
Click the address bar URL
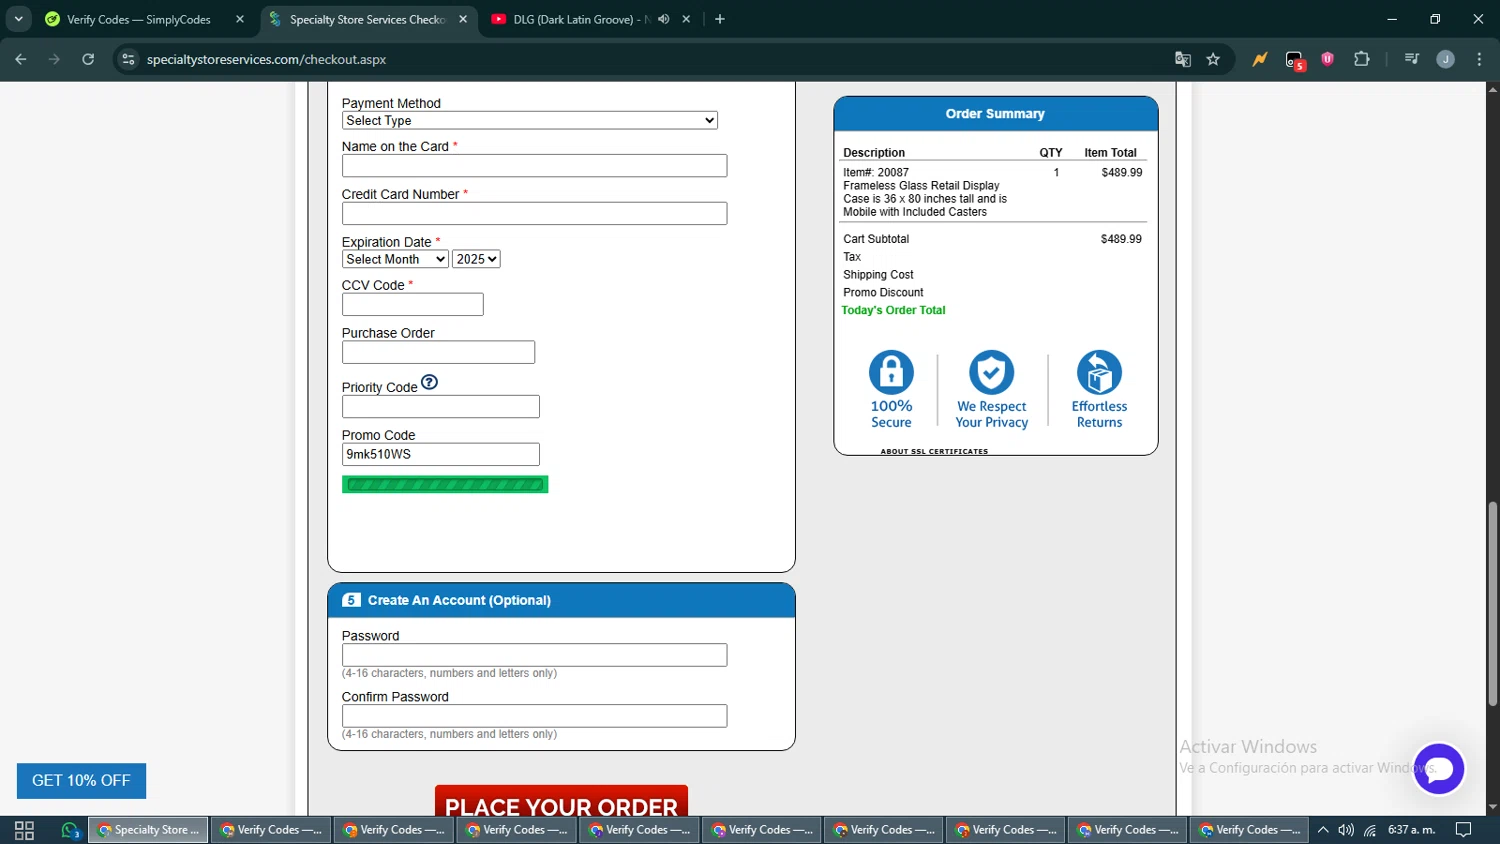(x=266, y=60)
